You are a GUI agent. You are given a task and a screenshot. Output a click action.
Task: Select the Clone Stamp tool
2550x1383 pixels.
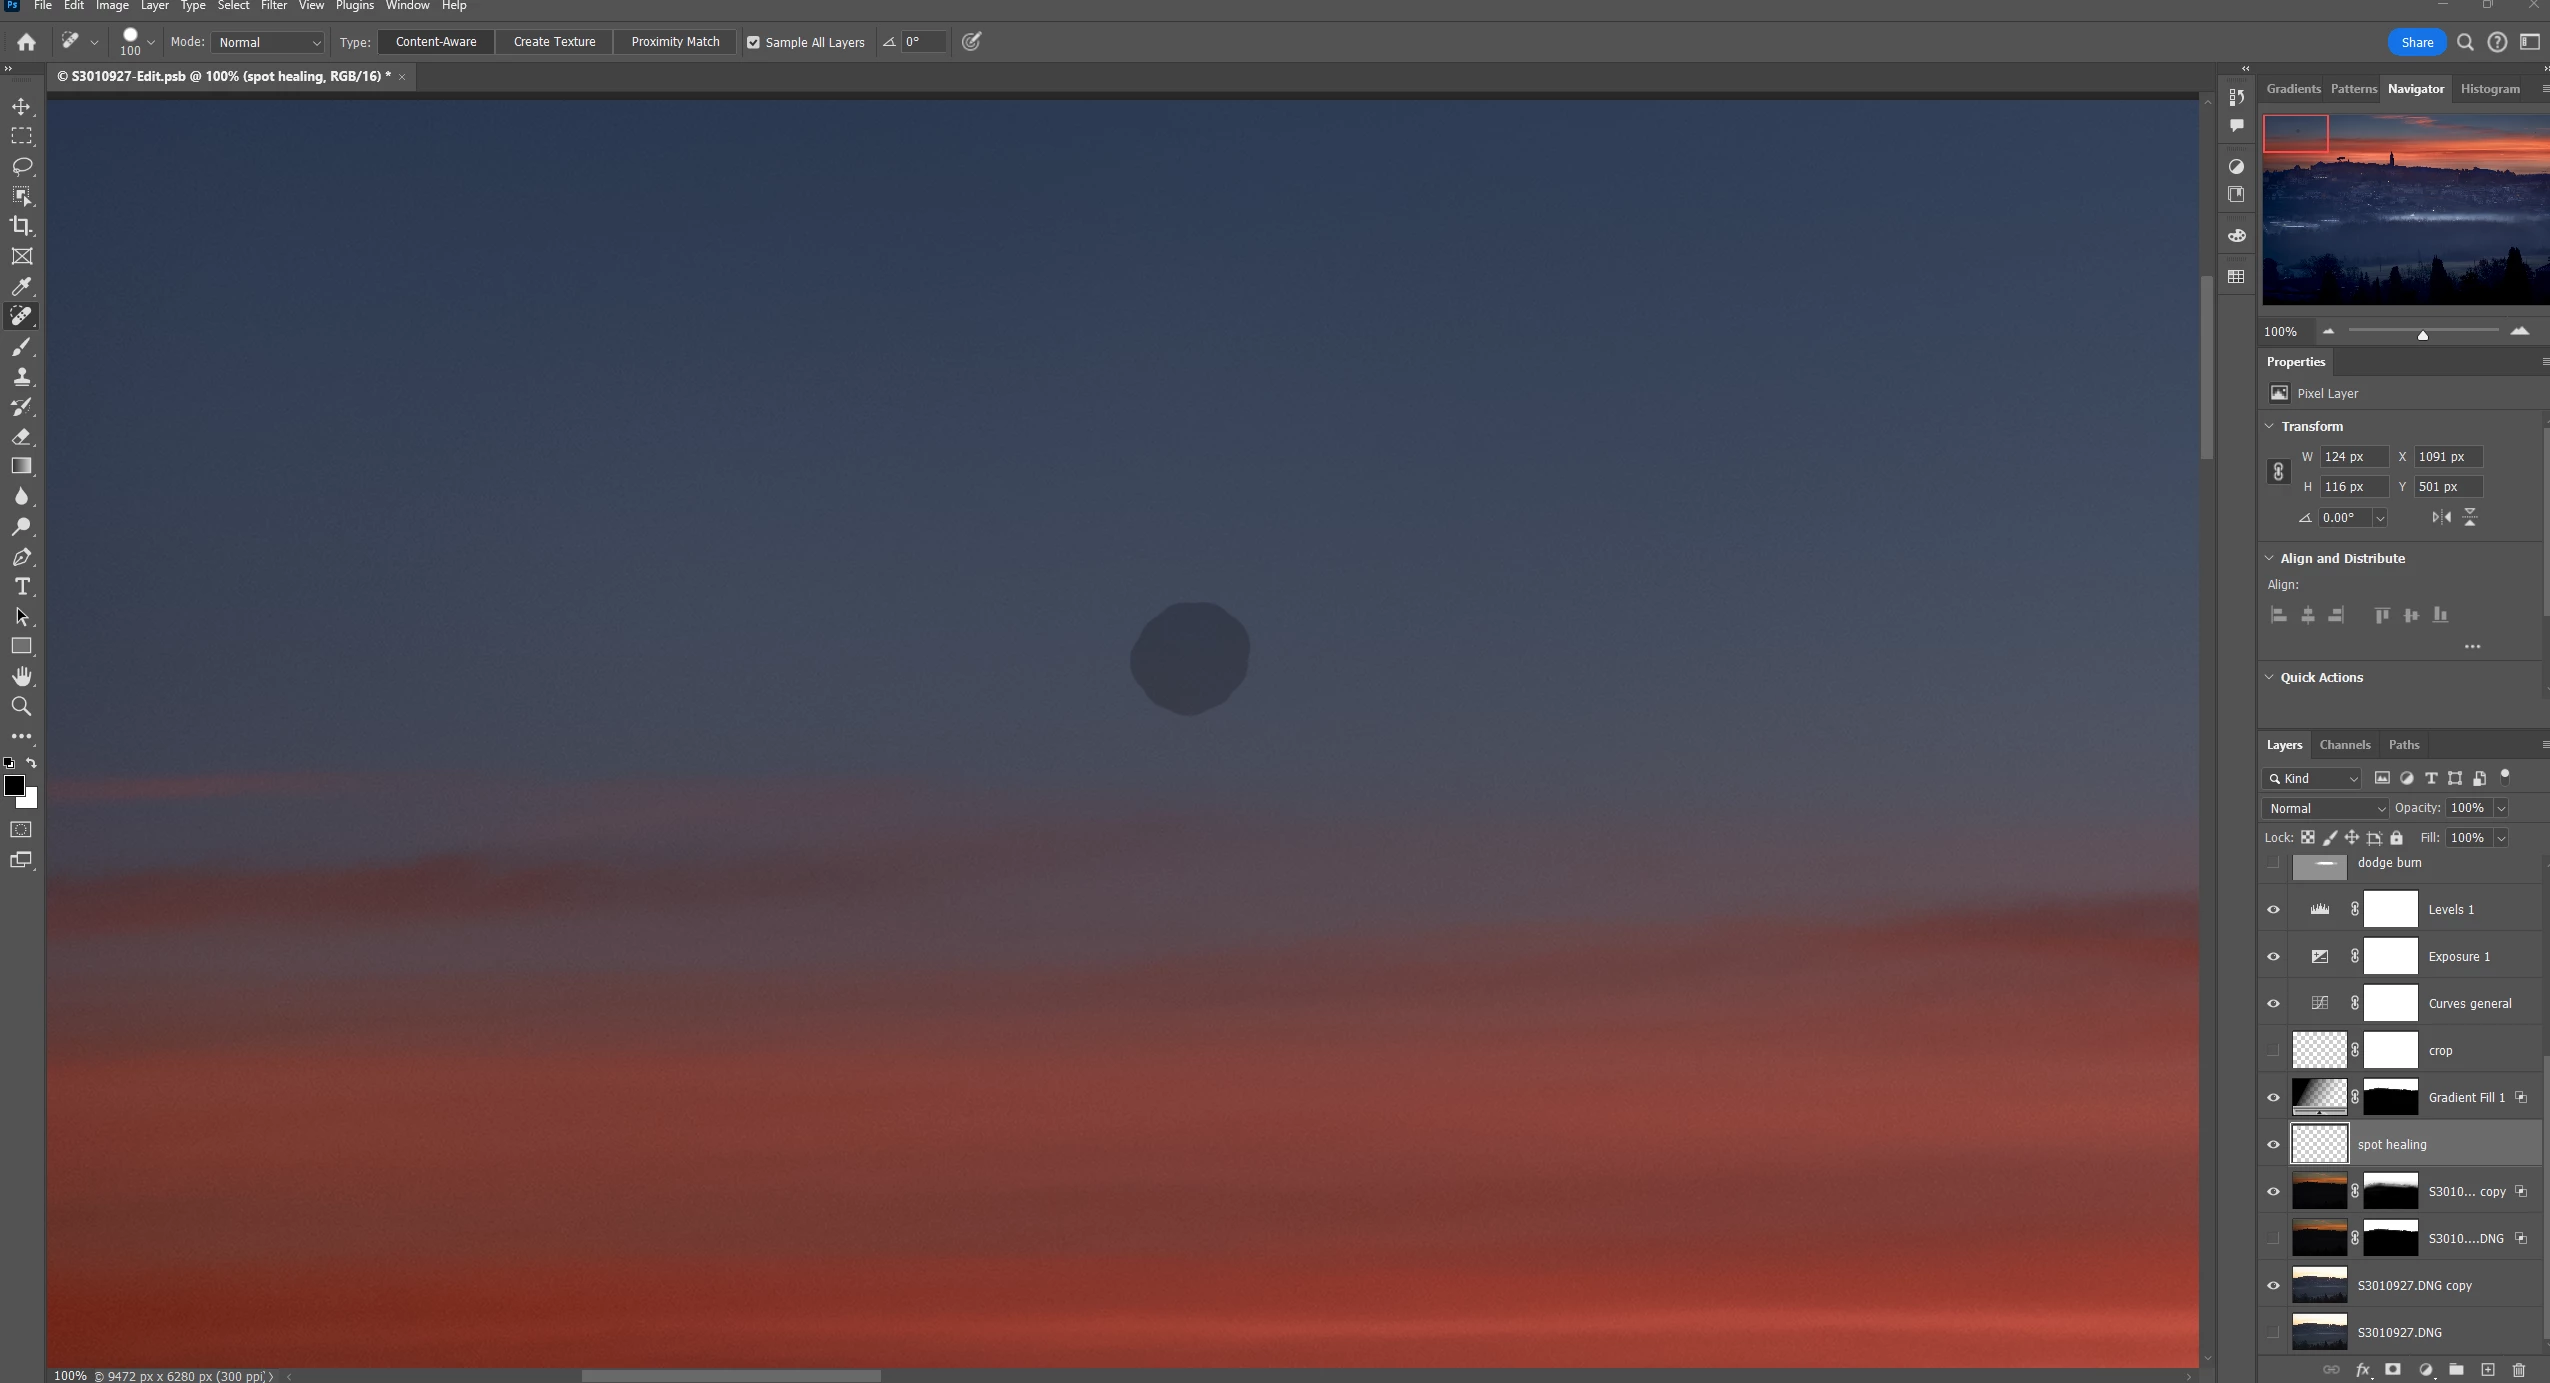pos(21,377)
